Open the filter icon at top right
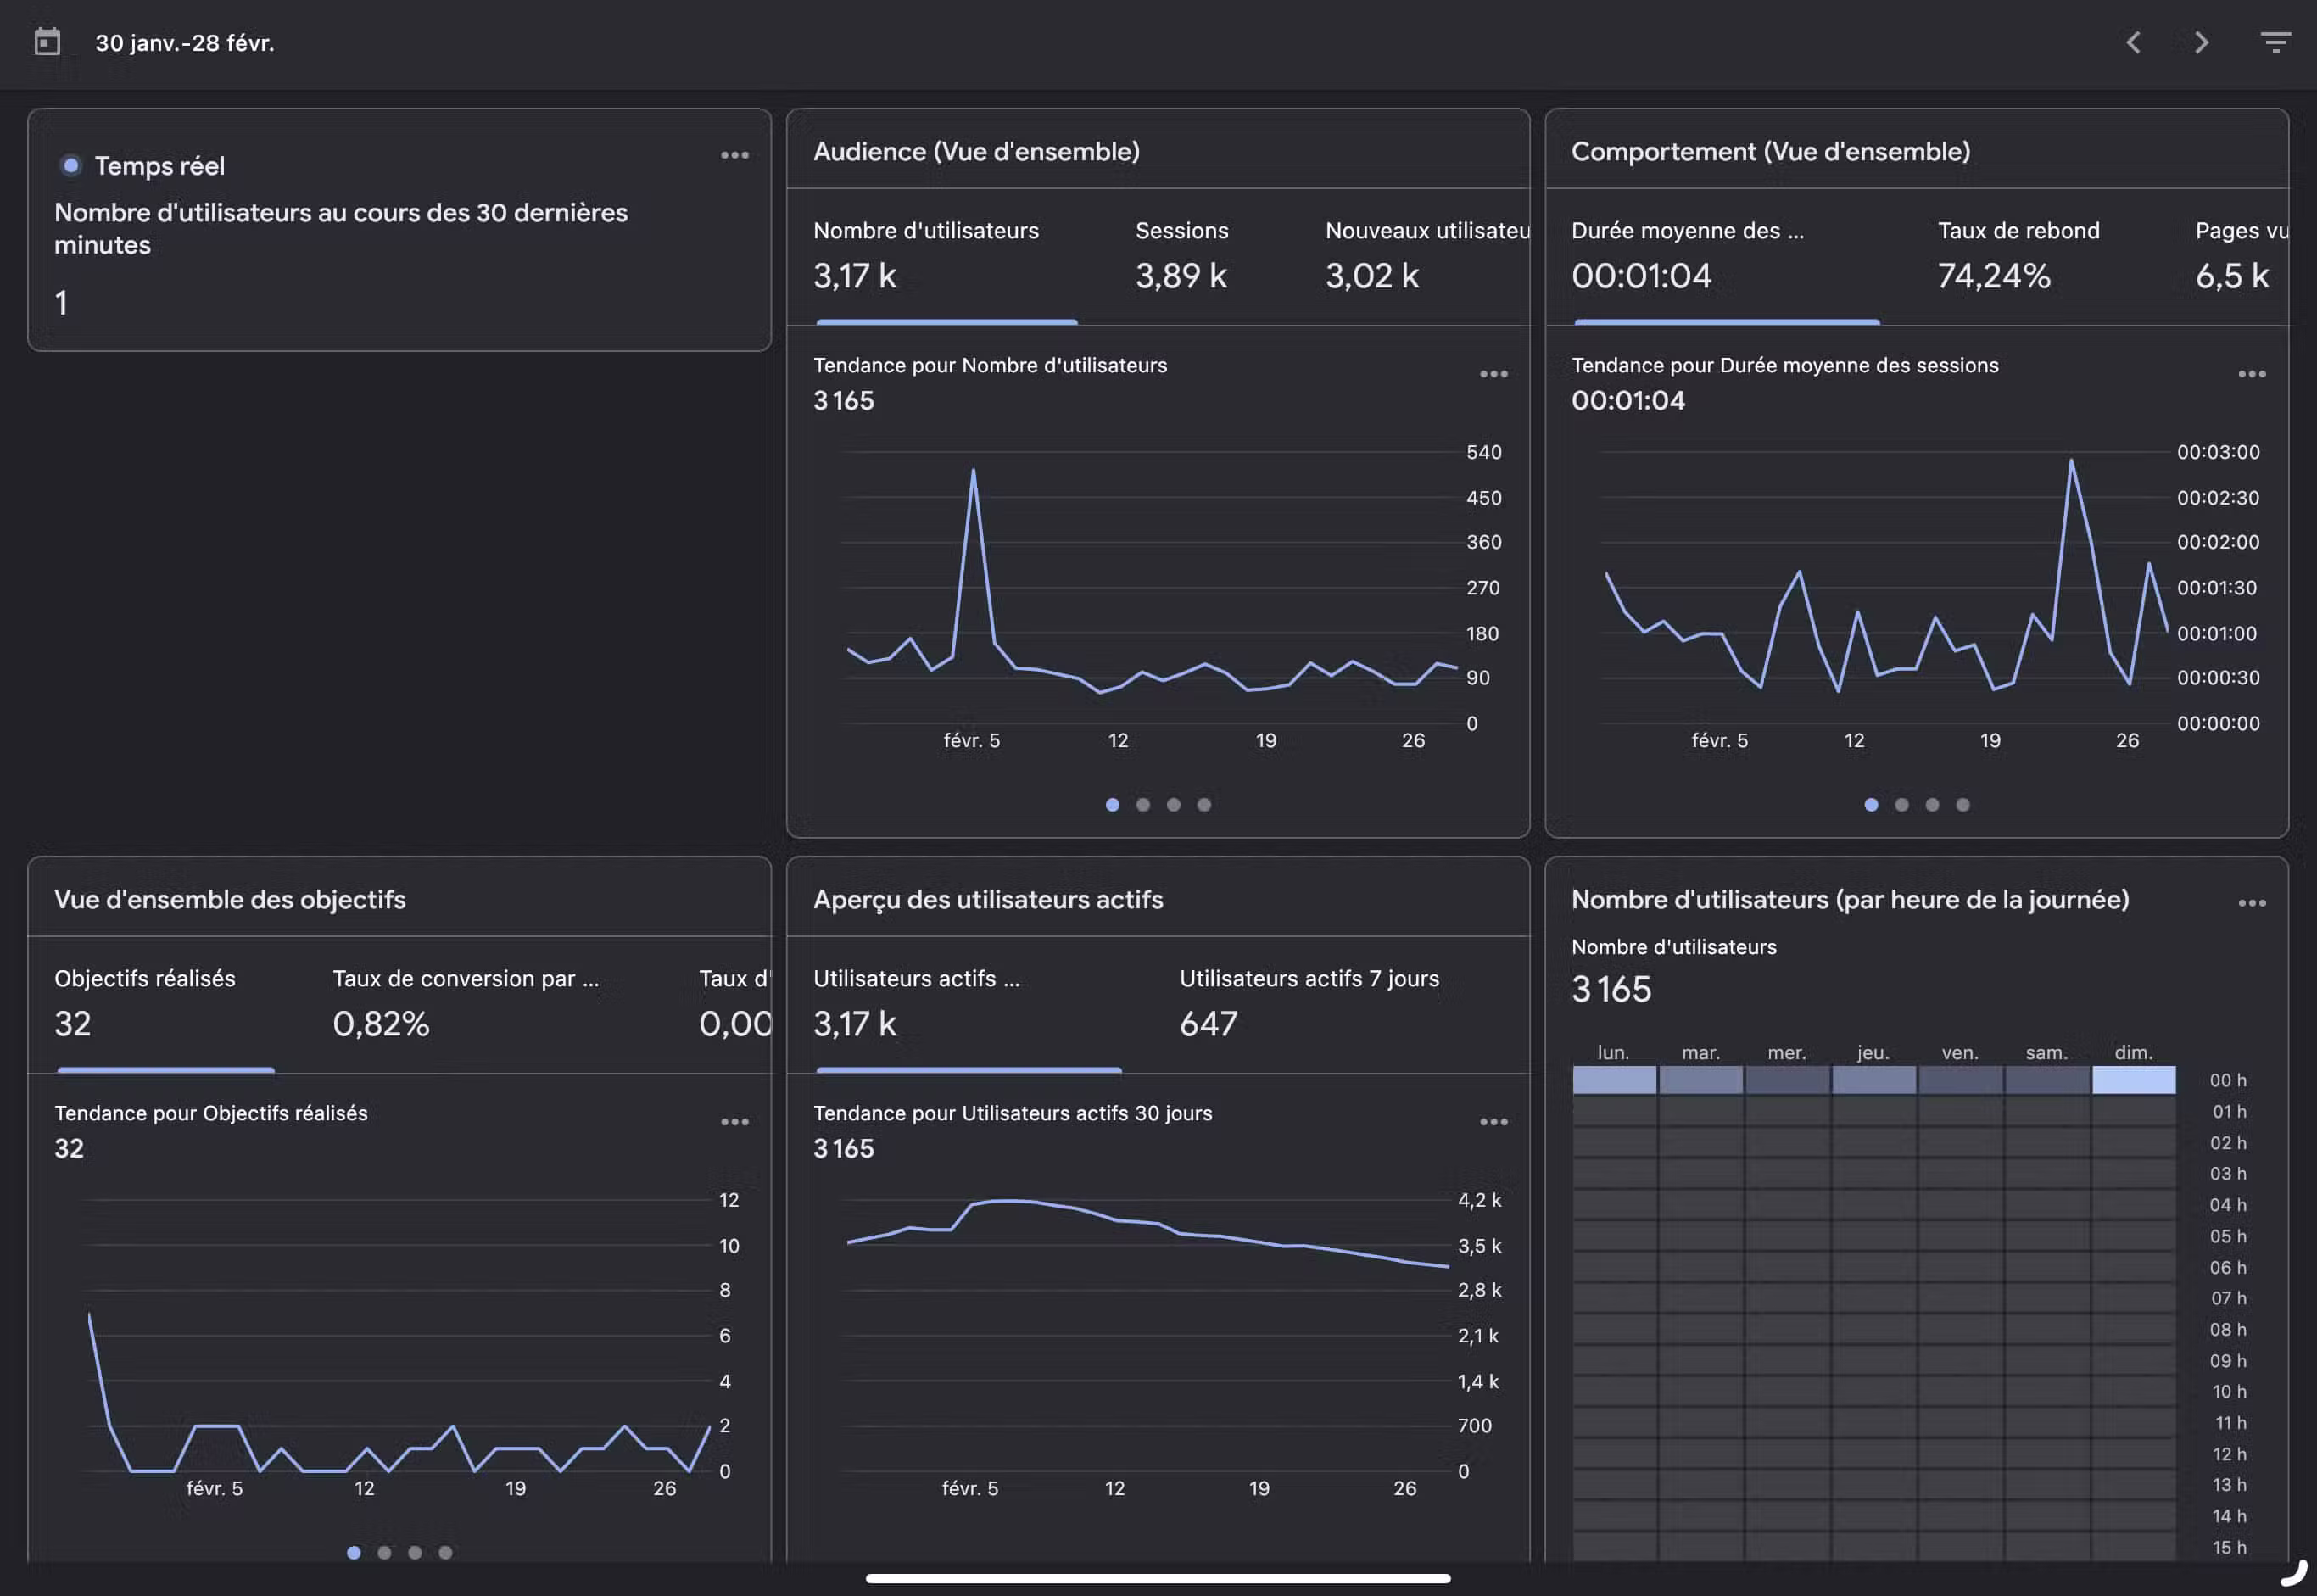This screenshot has width=2317, height=1596. (2275, 42)
